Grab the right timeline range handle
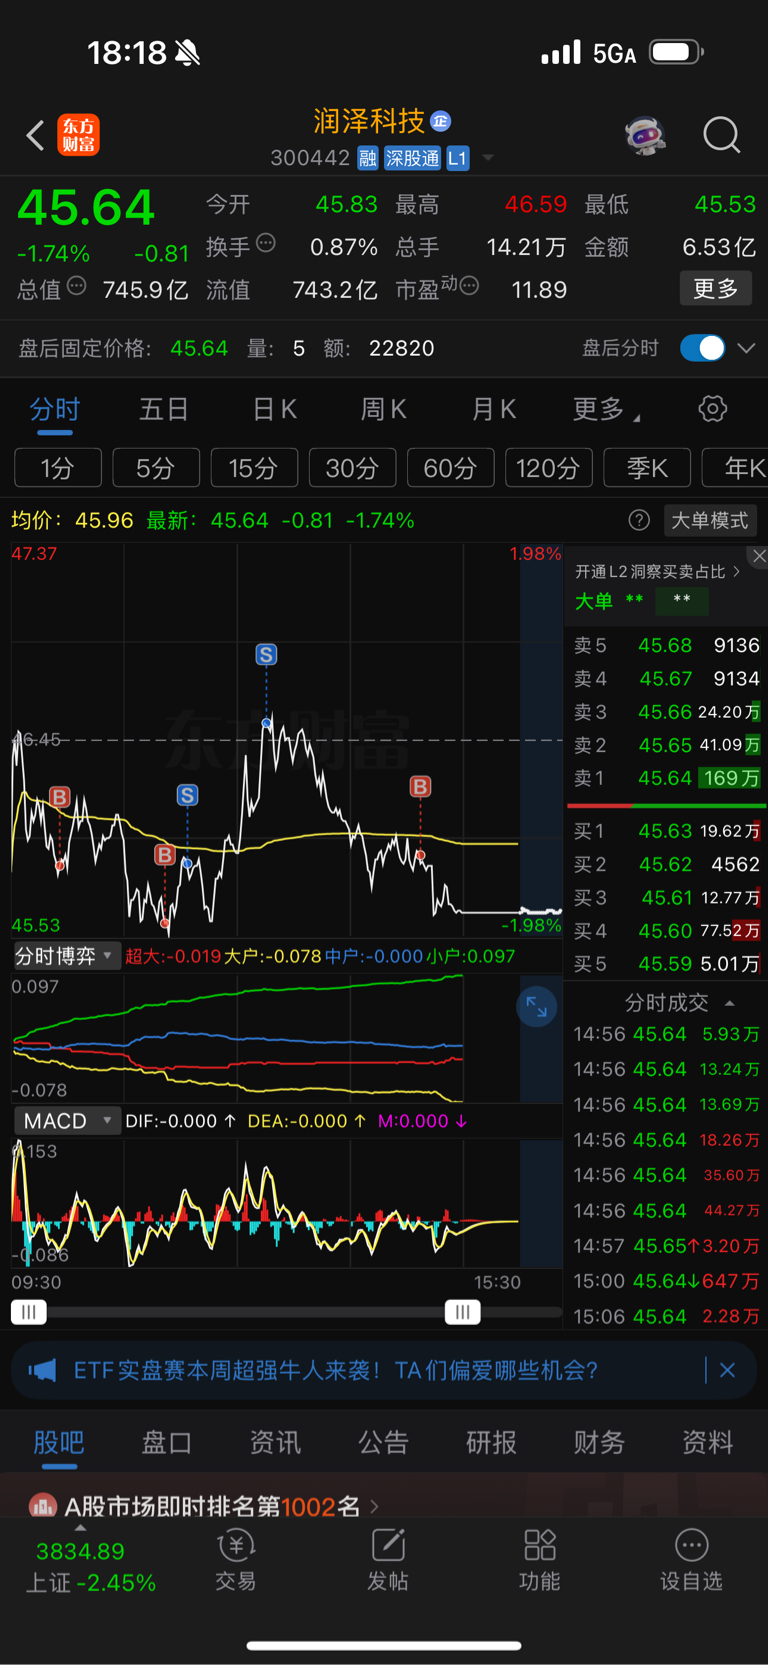This screenshot has height=1665, width=768. coord(462,1312)
